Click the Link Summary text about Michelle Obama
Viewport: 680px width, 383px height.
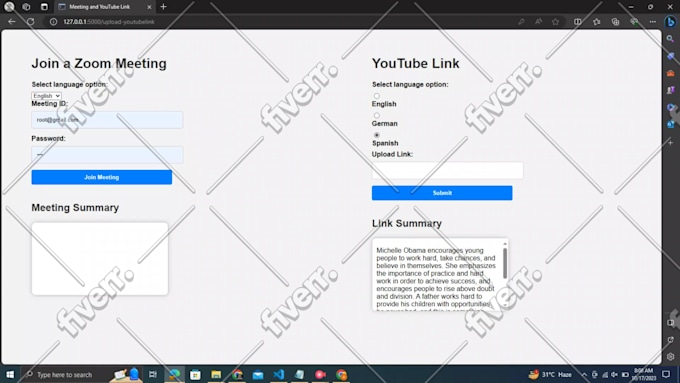tap(436, 278)
